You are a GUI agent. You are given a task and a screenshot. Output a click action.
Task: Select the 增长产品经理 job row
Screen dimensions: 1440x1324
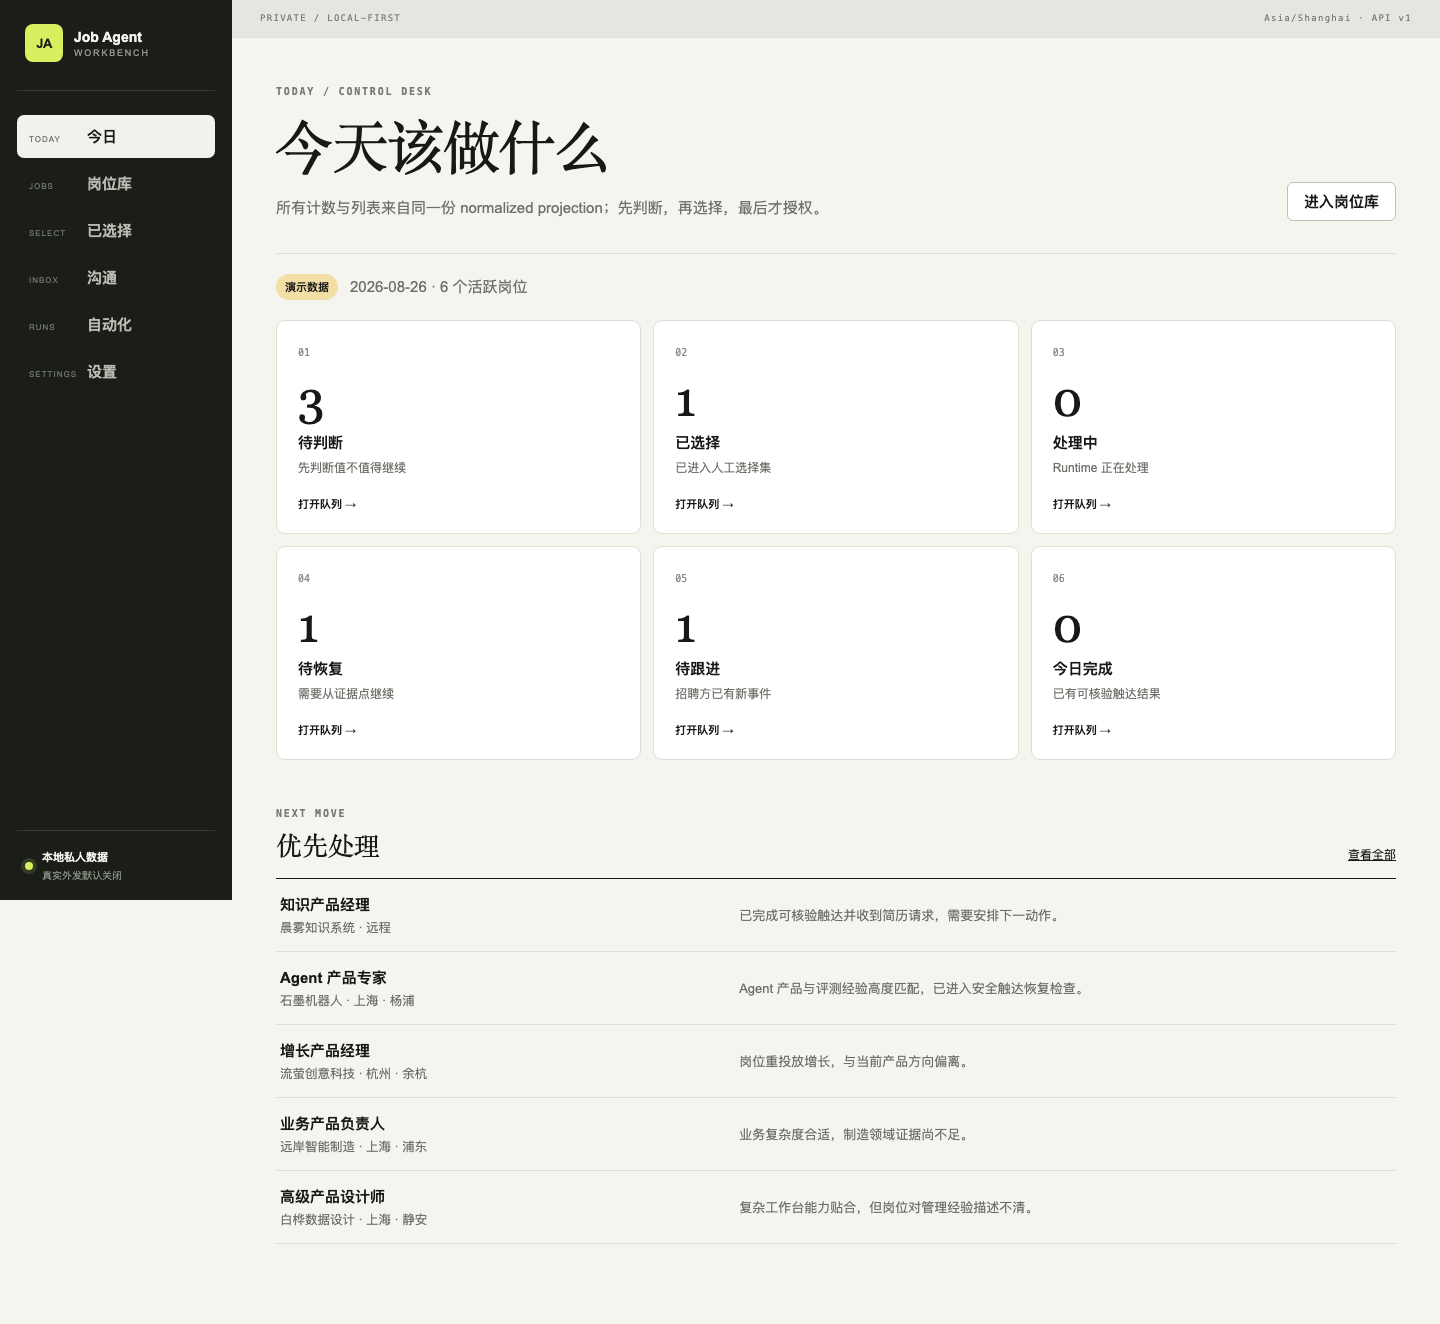[836, 1061]
